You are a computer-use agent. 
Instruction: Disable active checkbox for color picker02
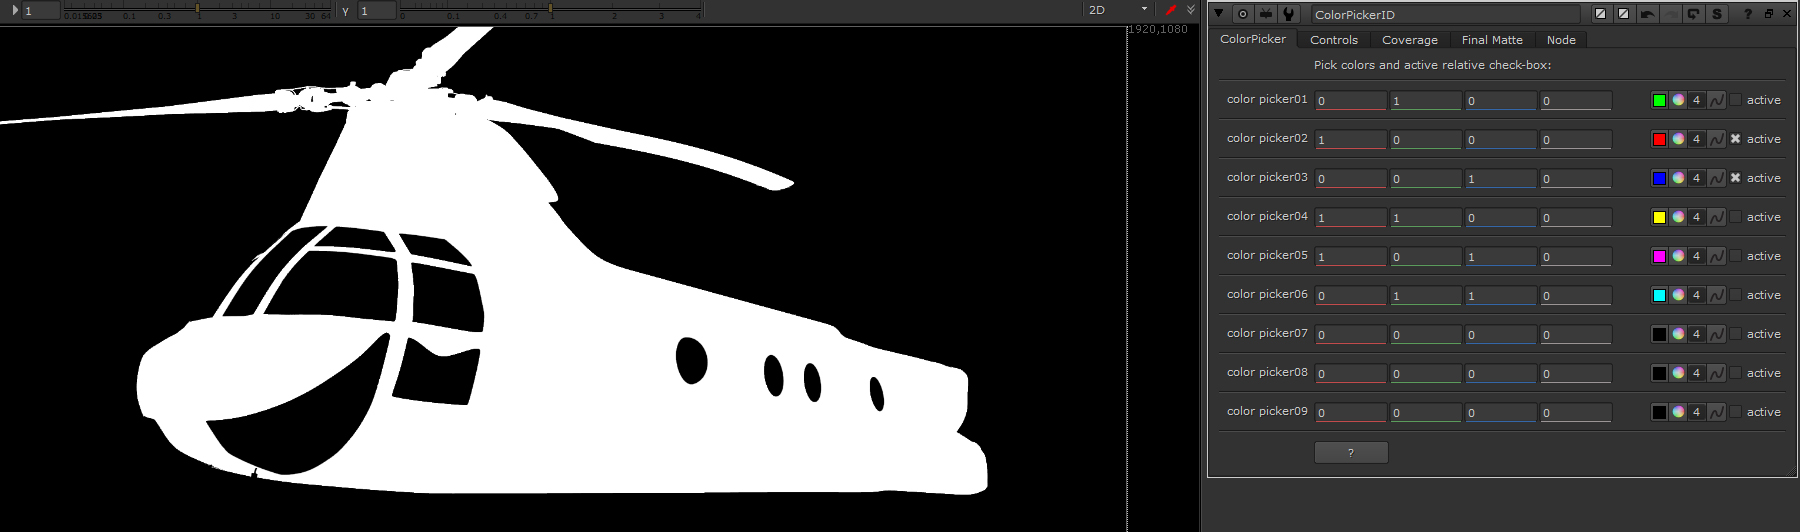pos(1736,139)
